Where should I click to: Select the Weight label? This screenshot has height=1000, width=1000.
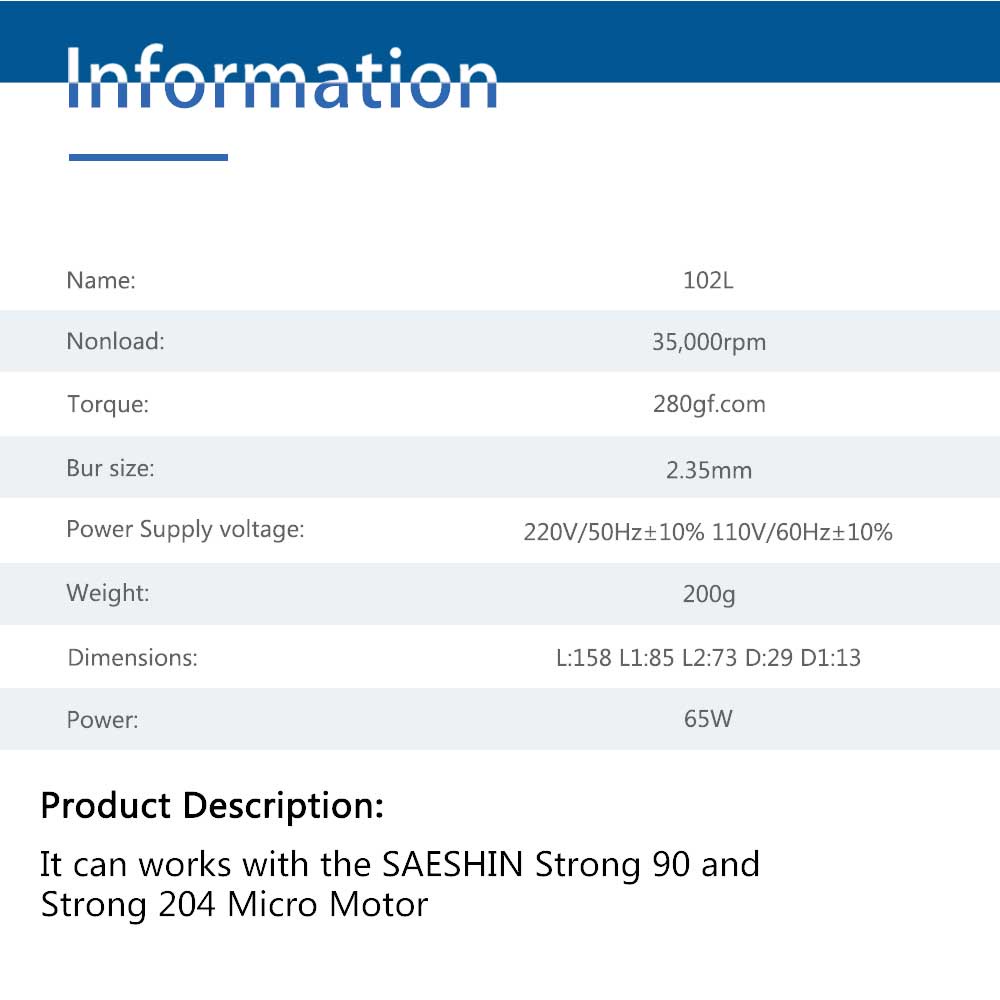pyautogui.click(x=108, y=593)
